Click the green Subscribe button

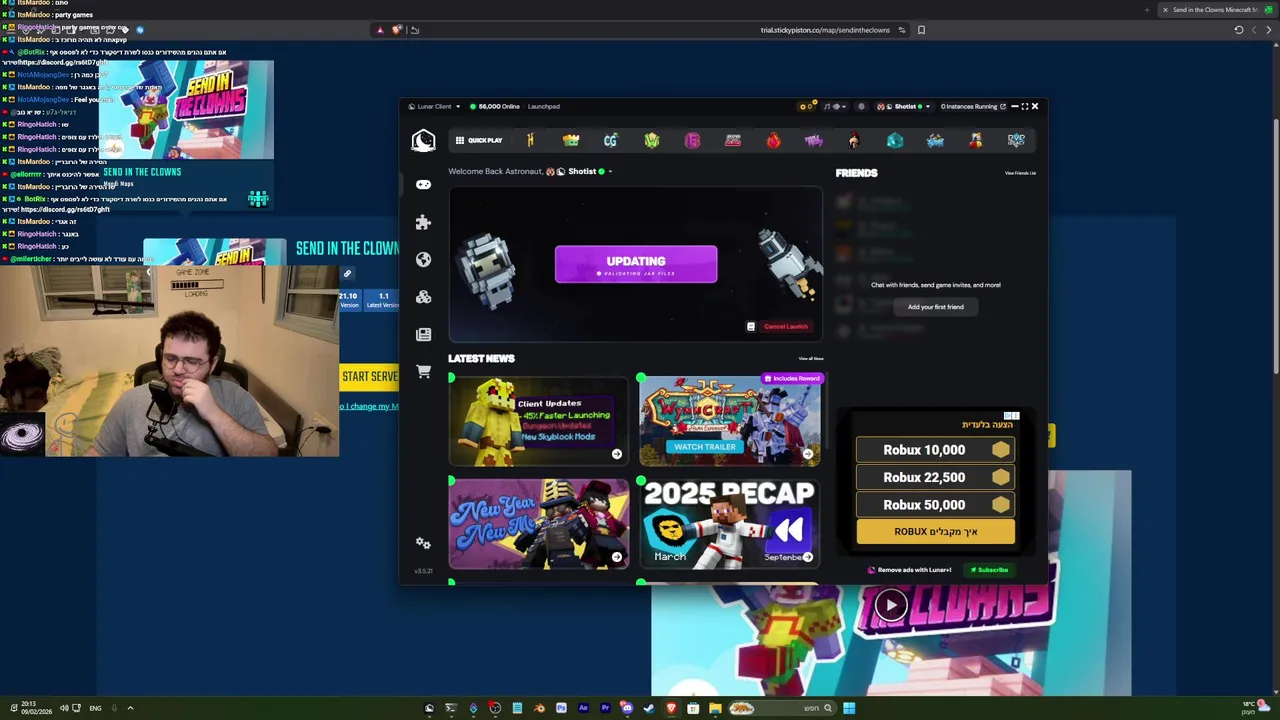(x=990, y=570)
